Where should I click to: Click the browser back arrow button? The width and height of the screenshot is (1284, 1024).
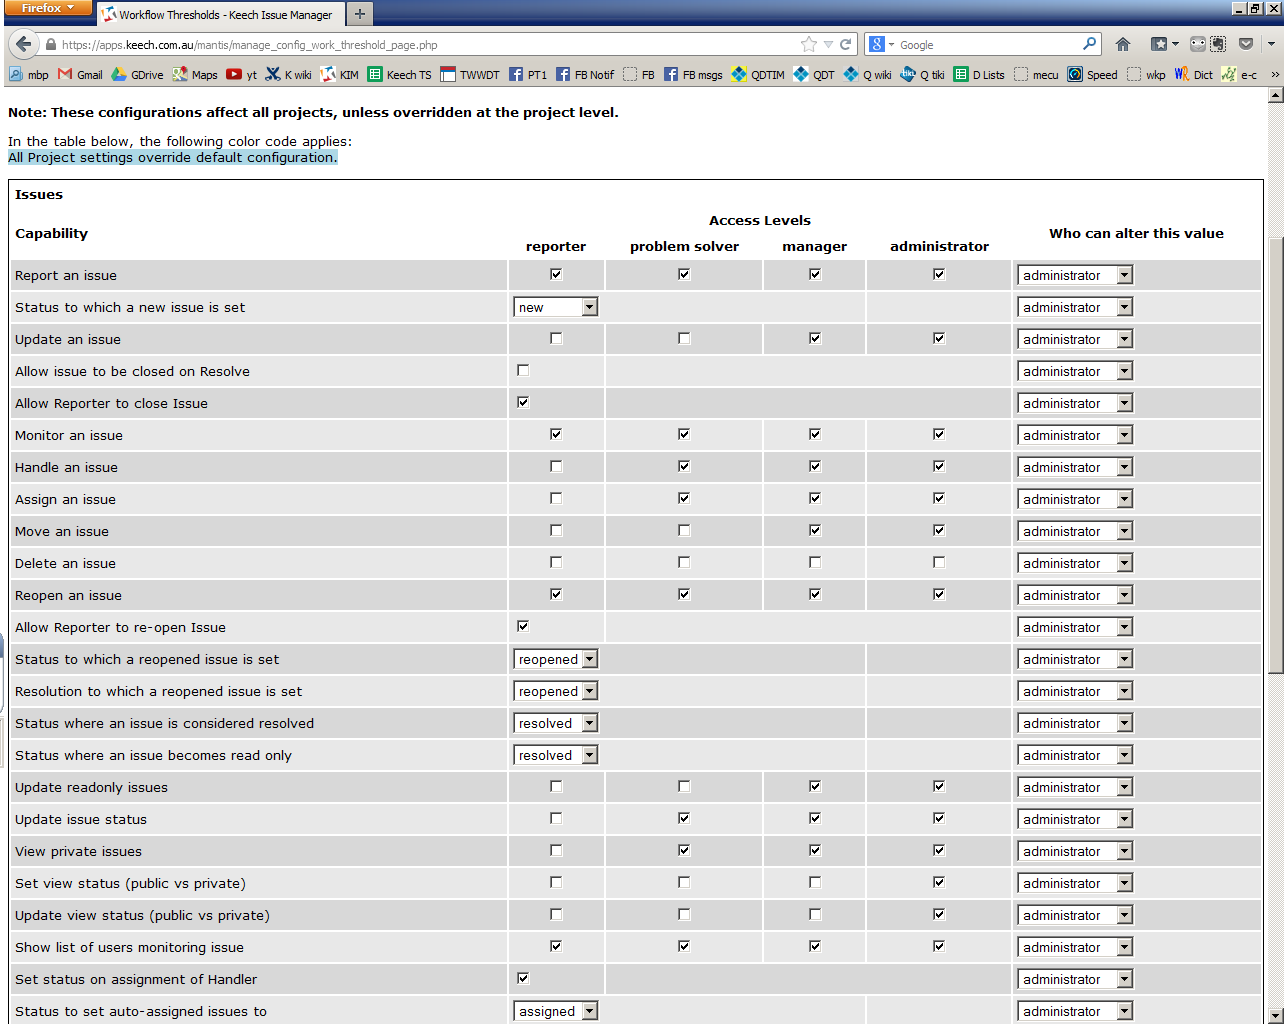23,44
